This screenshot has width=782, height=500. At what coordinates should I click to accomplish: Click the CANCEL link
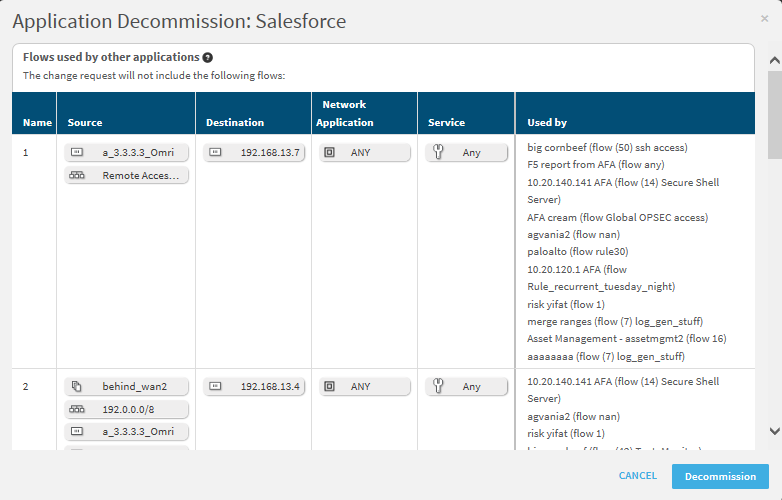[x=637, y=476]
